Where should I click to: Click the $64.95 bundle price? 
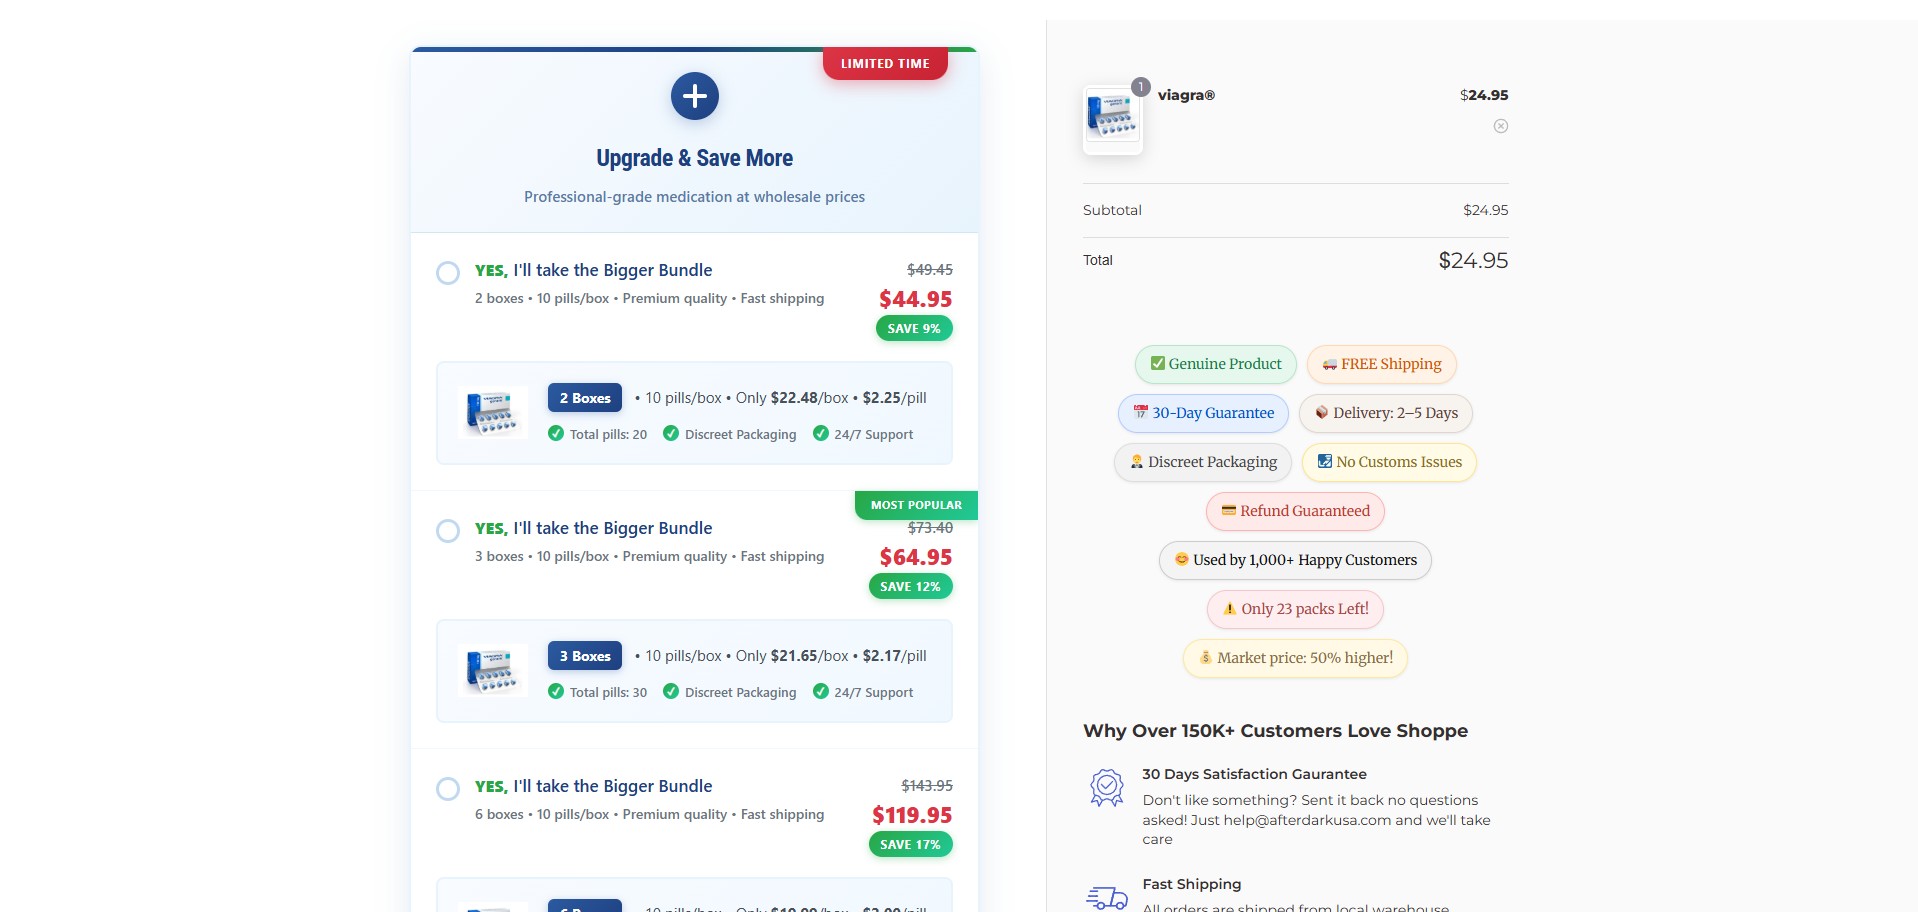click(x=915, y=557)
